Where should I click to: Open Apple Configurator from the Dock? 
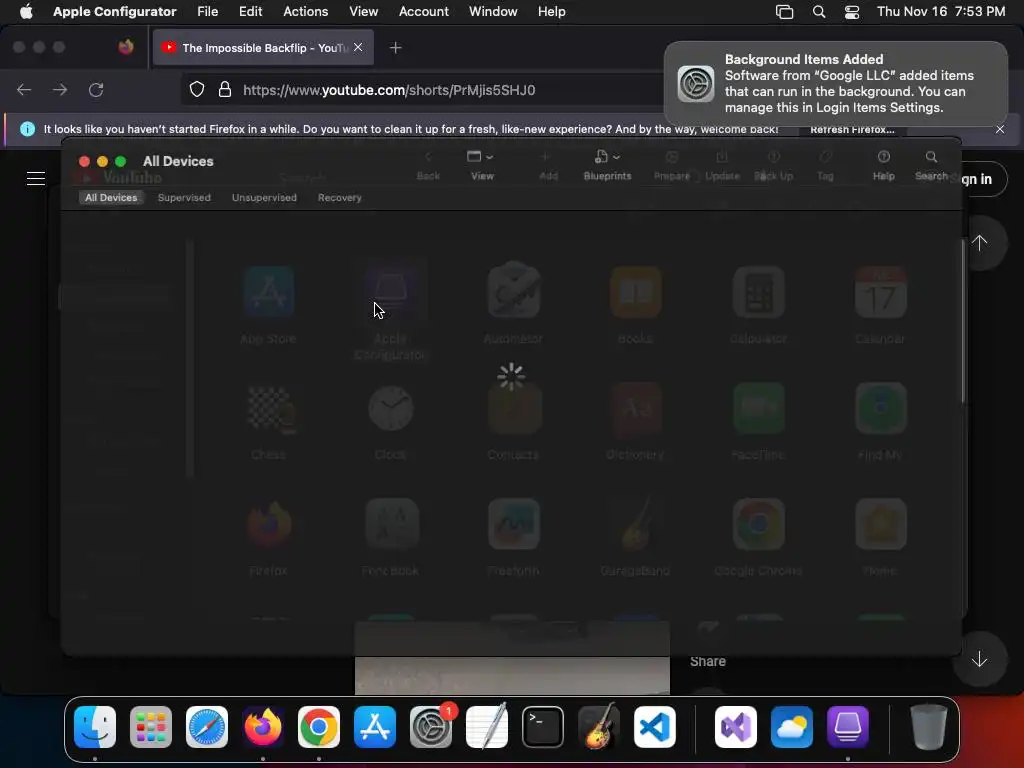(848, 727)
